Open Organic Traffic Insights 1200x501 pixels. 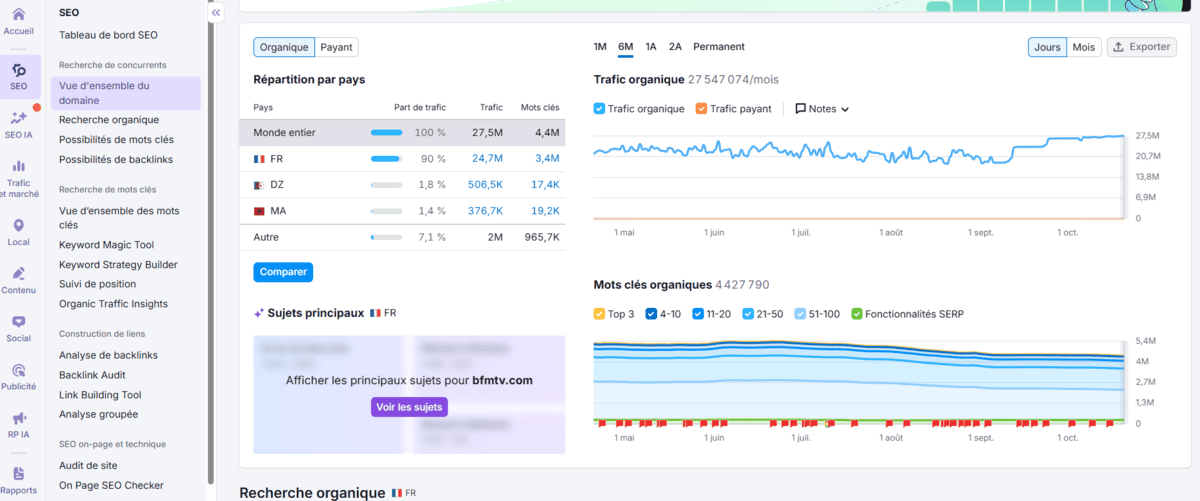(113, 304)
